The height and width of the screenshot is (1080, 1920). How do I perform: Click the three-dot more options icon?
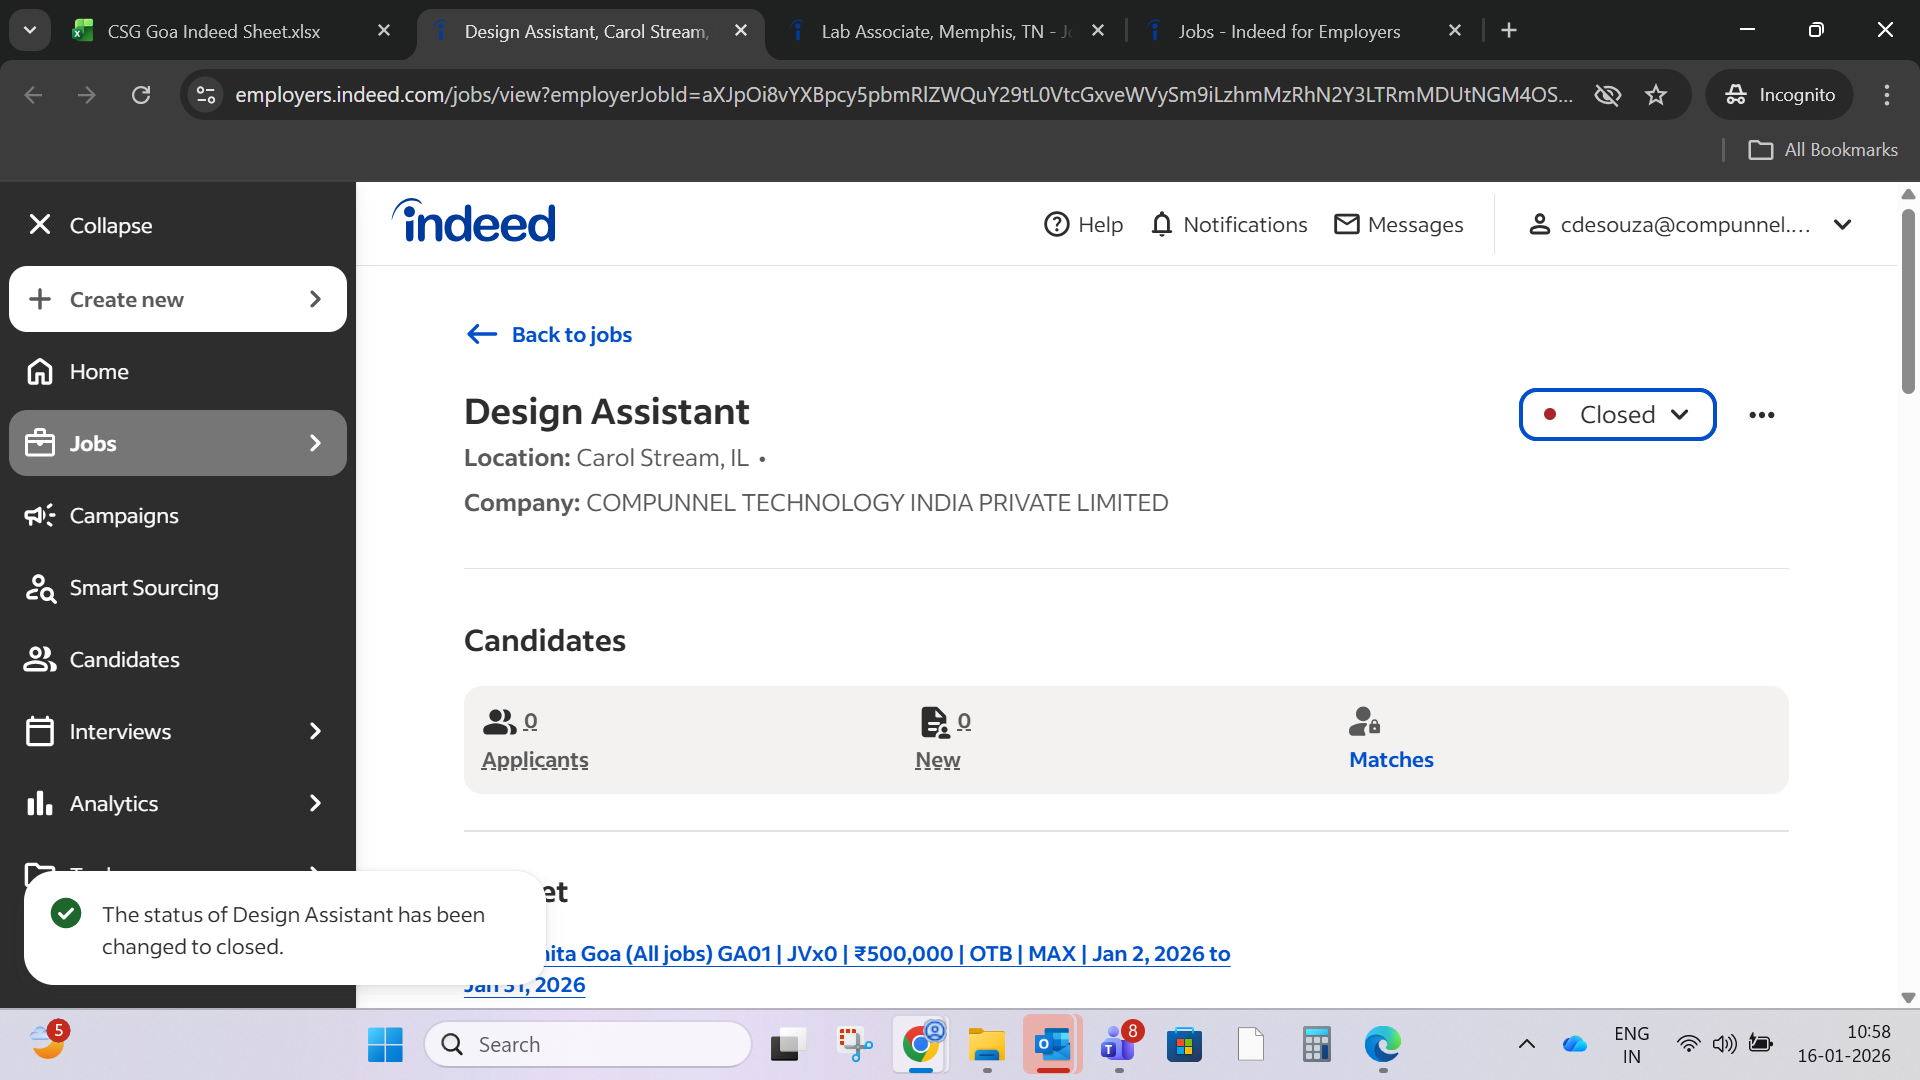pyautogui.click(x=1761, y=415)
